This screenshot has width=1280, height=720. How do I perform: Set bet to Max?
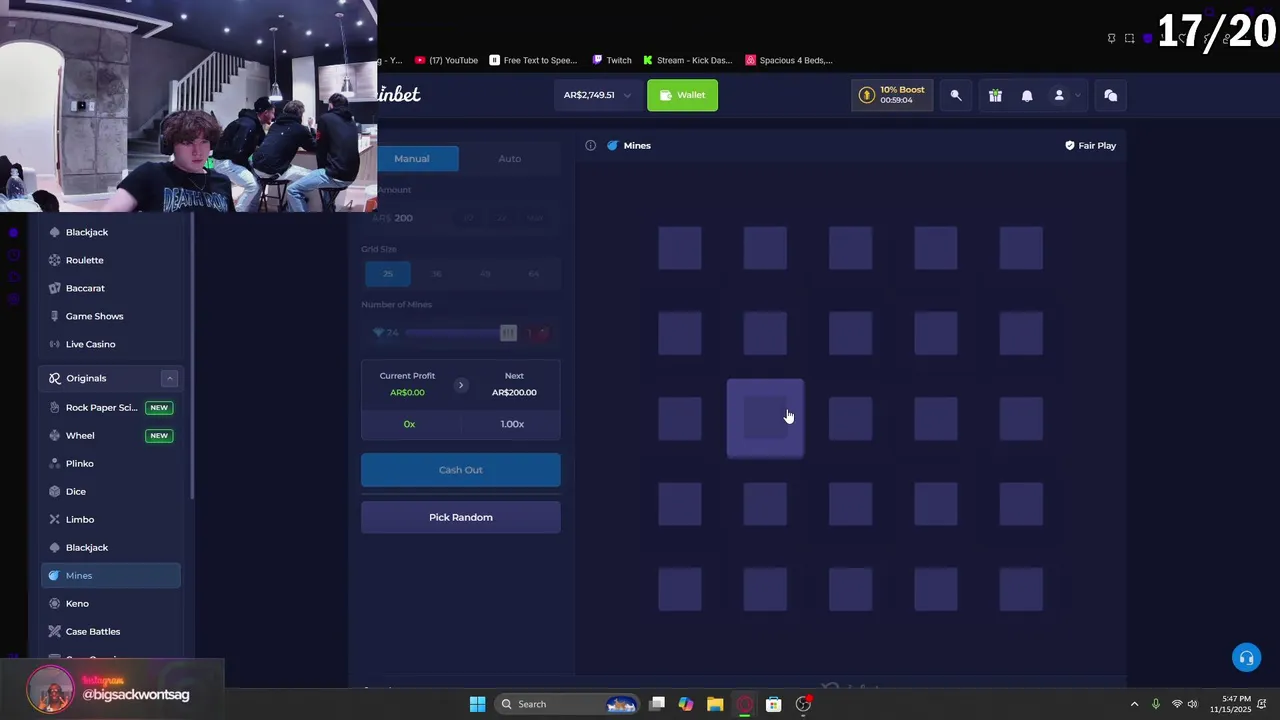click(x=535, y=218)
